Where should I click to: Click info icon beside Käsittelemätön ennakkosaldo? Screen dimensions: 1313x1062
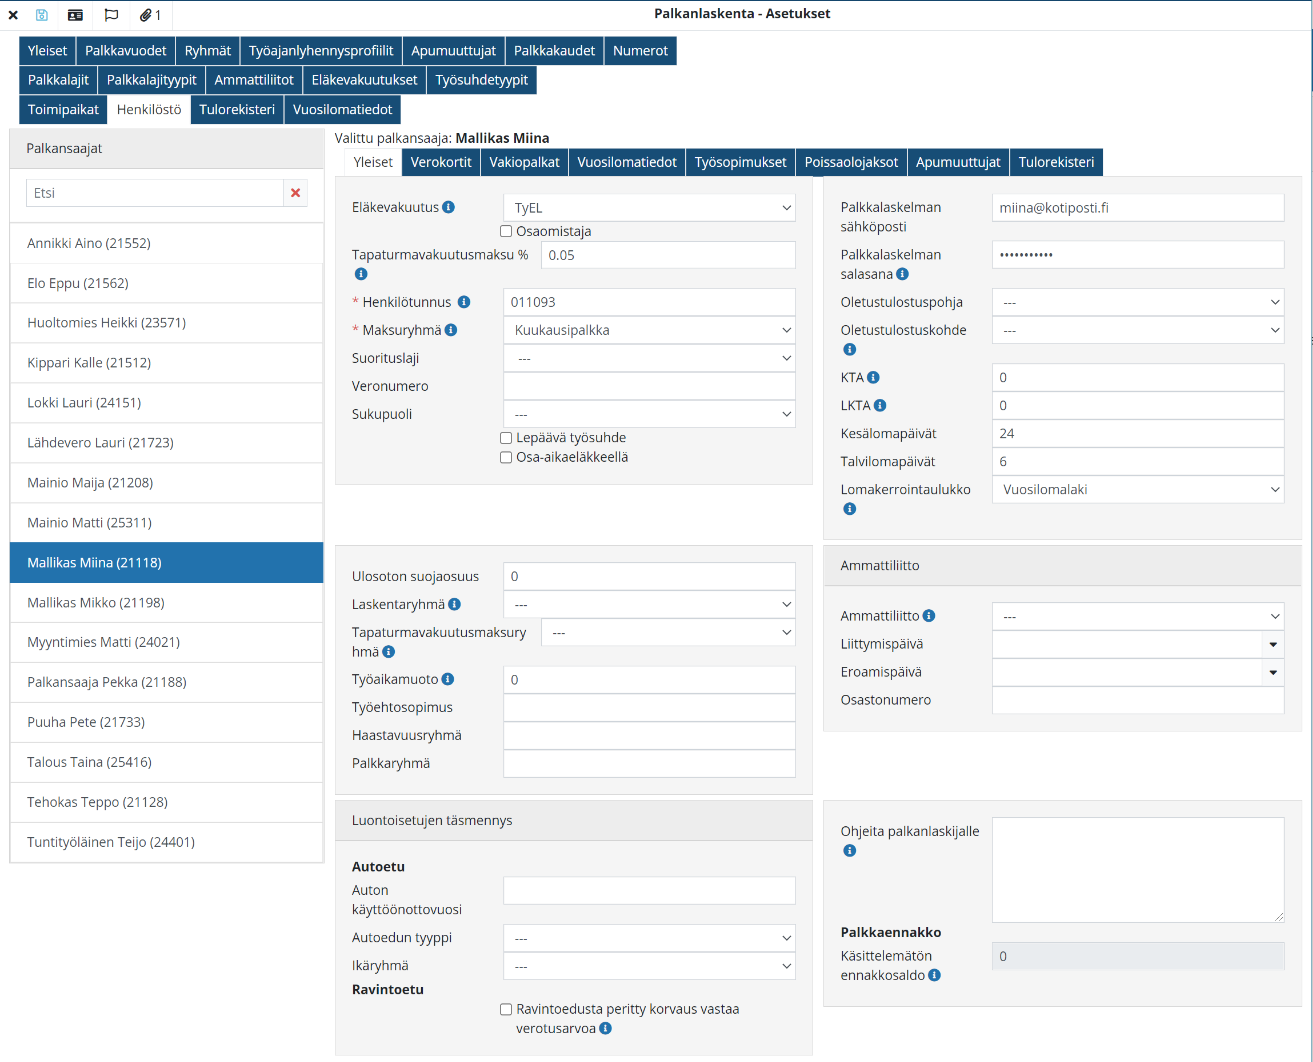[x=934, y=975]
